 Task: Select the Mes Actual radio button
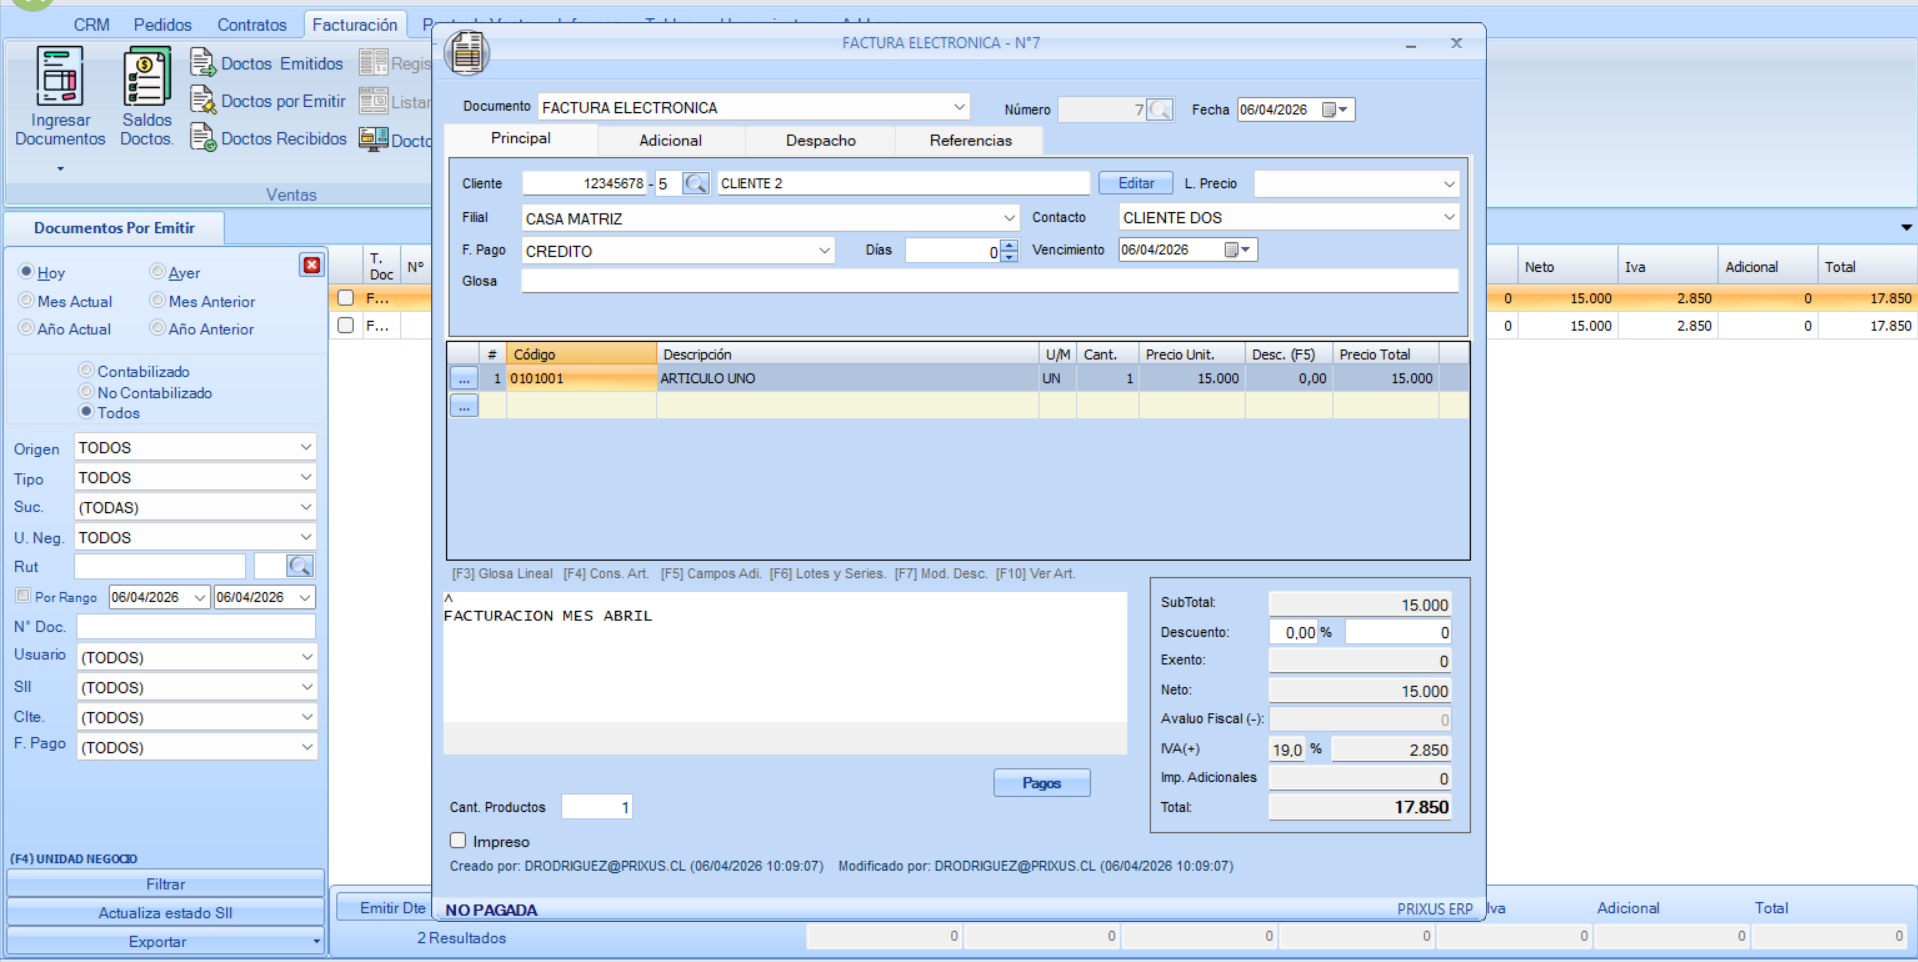27,301
